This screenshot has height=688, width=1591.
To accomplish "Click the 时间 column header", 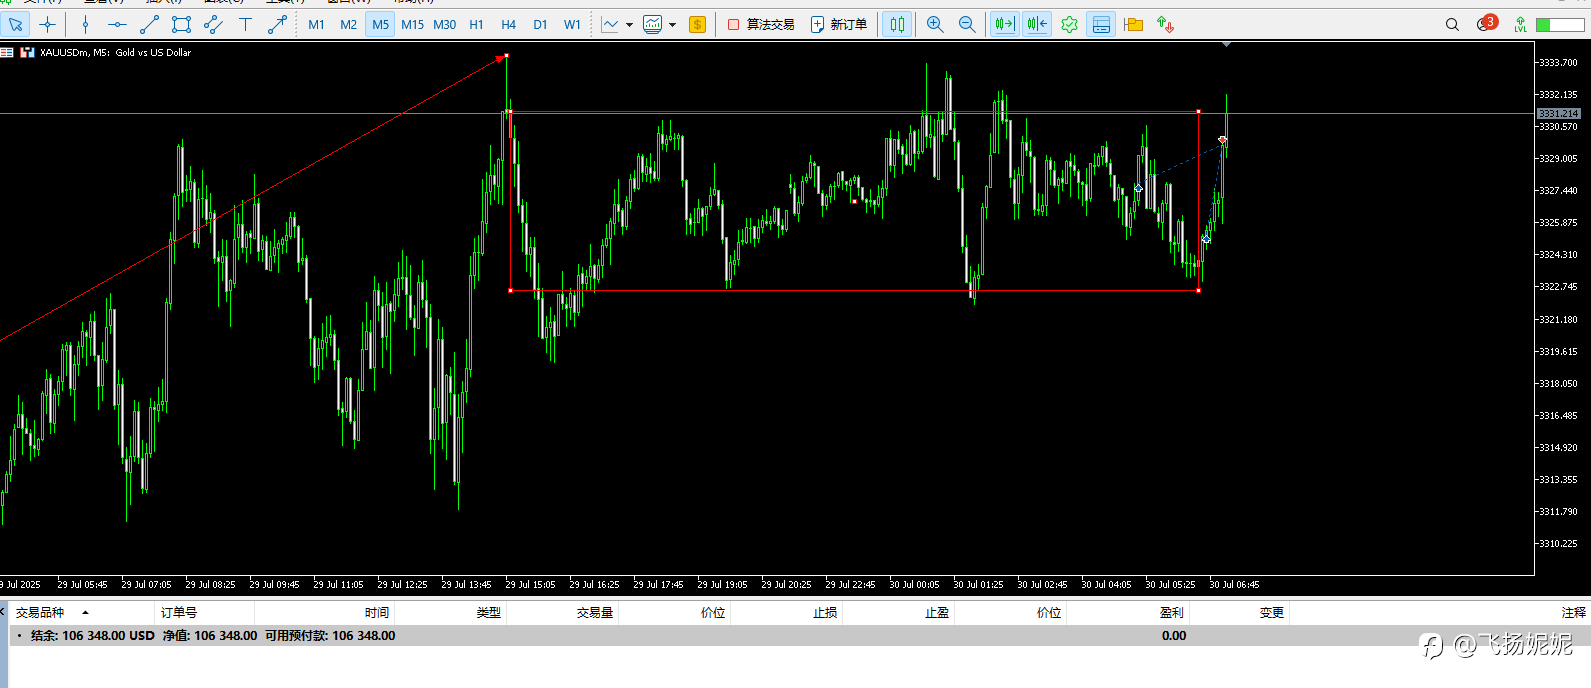I will [377, 612].
